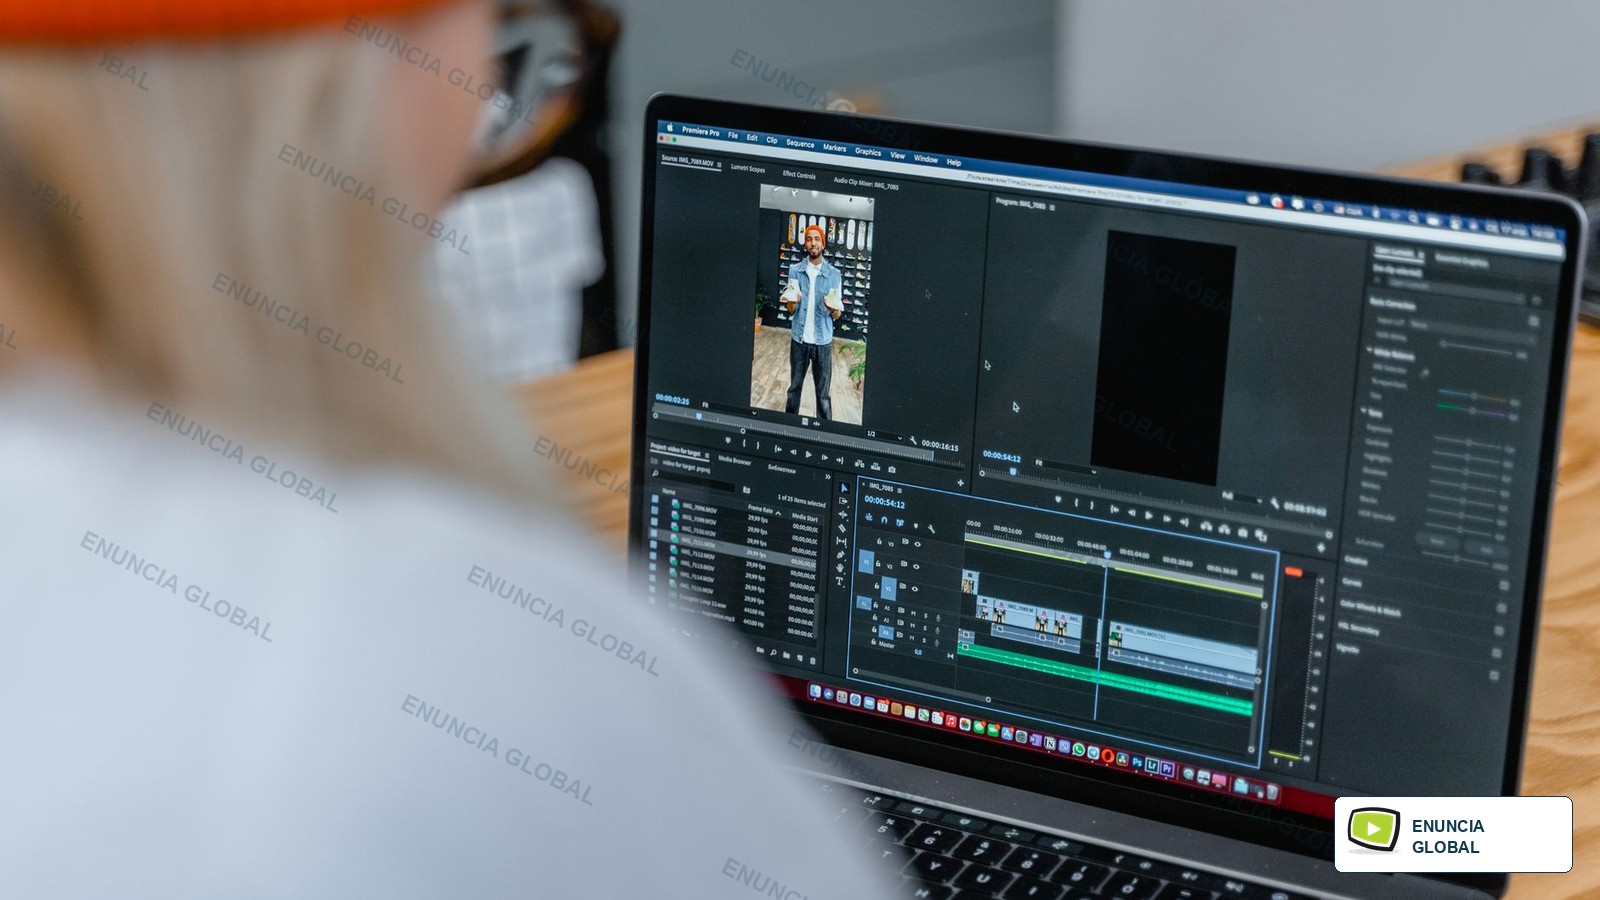Go to In point in Source monitor
The image size is (1600, 900).
[x=778, y=449]
